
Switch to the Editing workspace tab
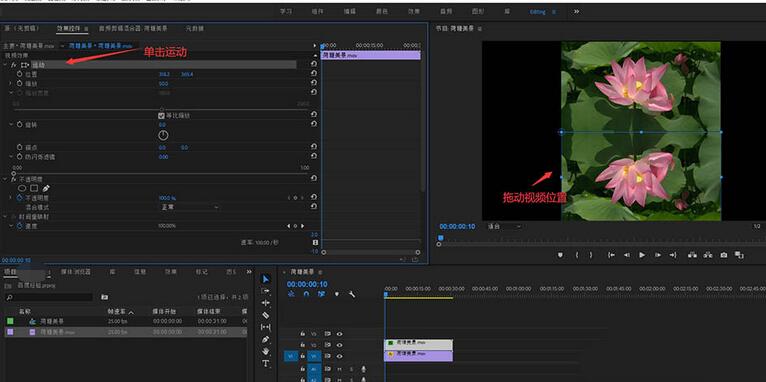[x=537, y=11]
